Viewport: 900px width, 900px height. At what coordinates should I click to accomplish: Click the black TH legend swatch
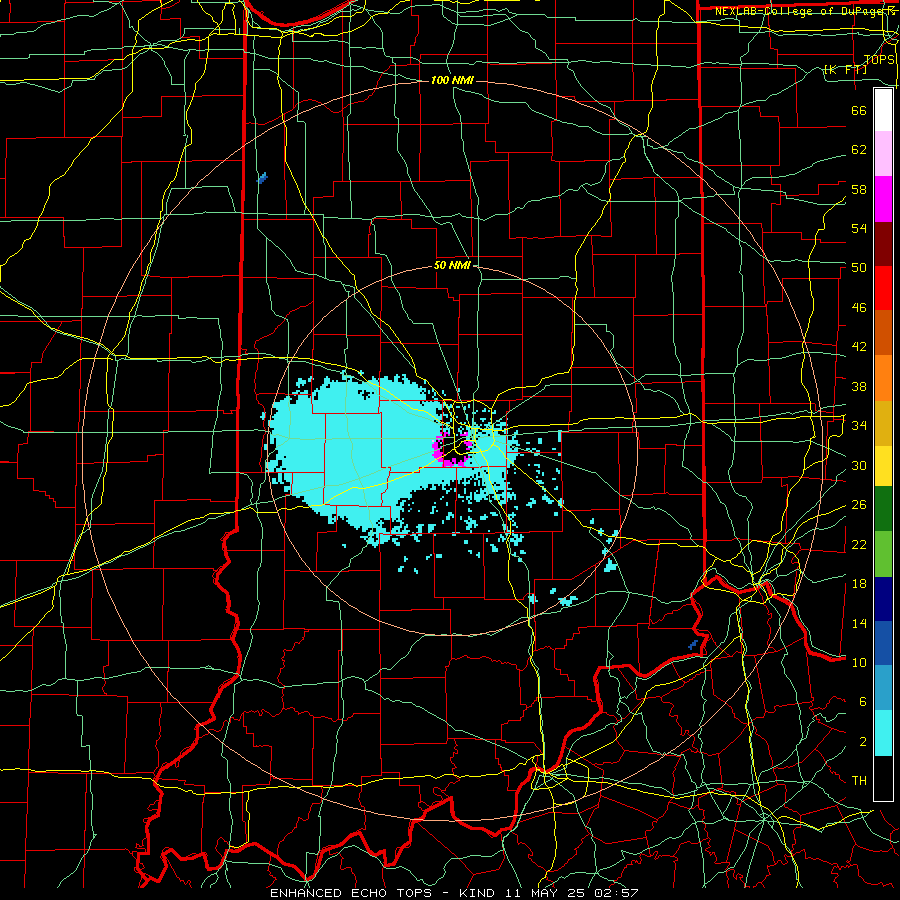pos(883,778)
